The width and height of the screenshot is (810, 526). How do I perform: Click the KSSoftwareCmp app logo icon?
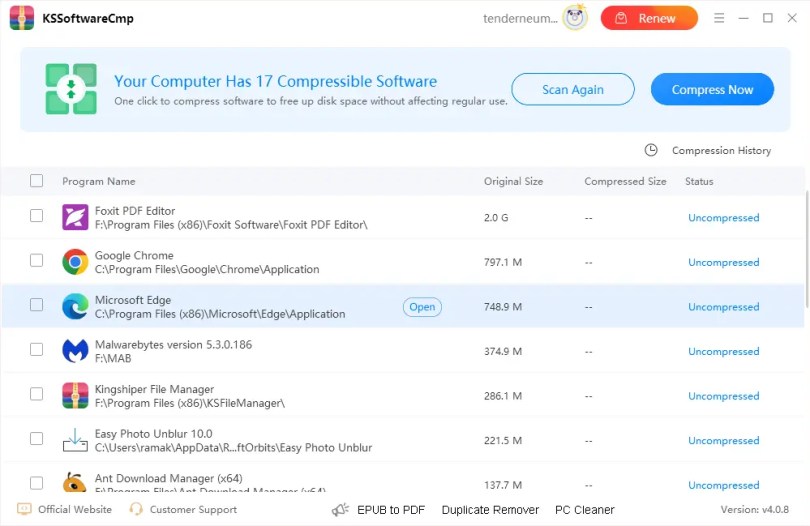tap(22, 18)
